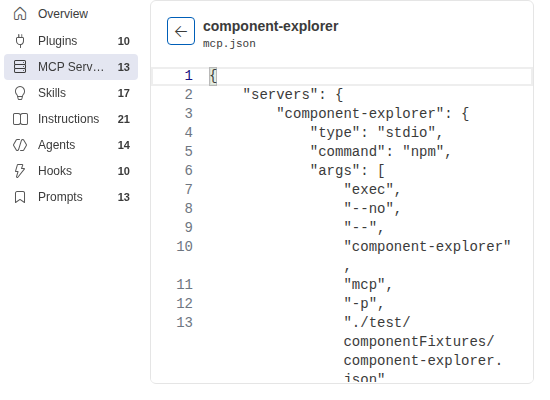The width and height of the screenshot is (550, 400).
Task: Click the Agents count badge 14
Action: click(x=123, y=145)
